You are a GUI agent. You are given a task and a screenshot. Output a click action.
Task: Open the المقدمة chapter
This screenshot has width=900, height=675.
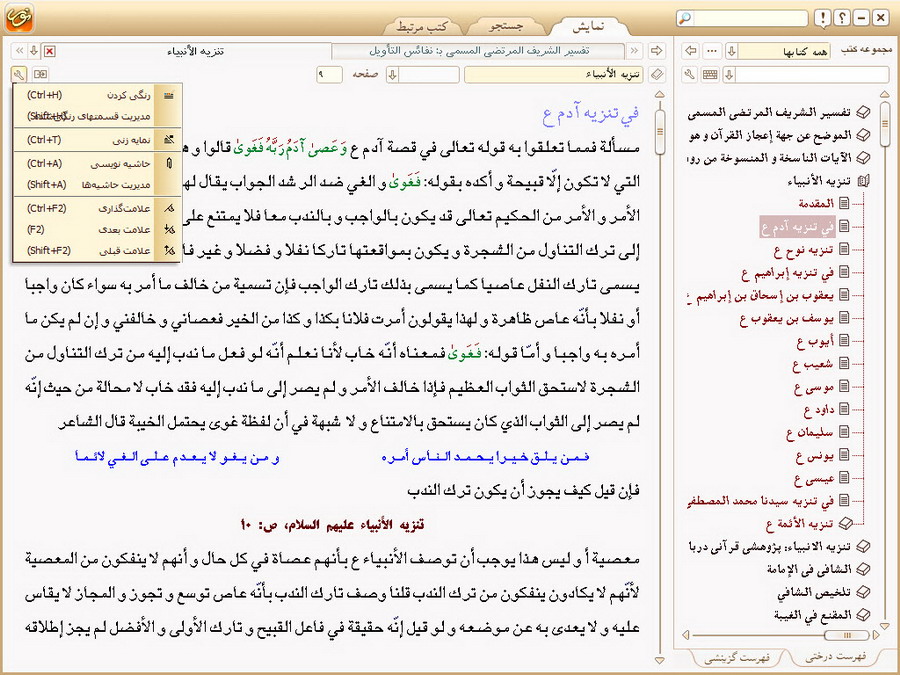[x=824, y=204]
